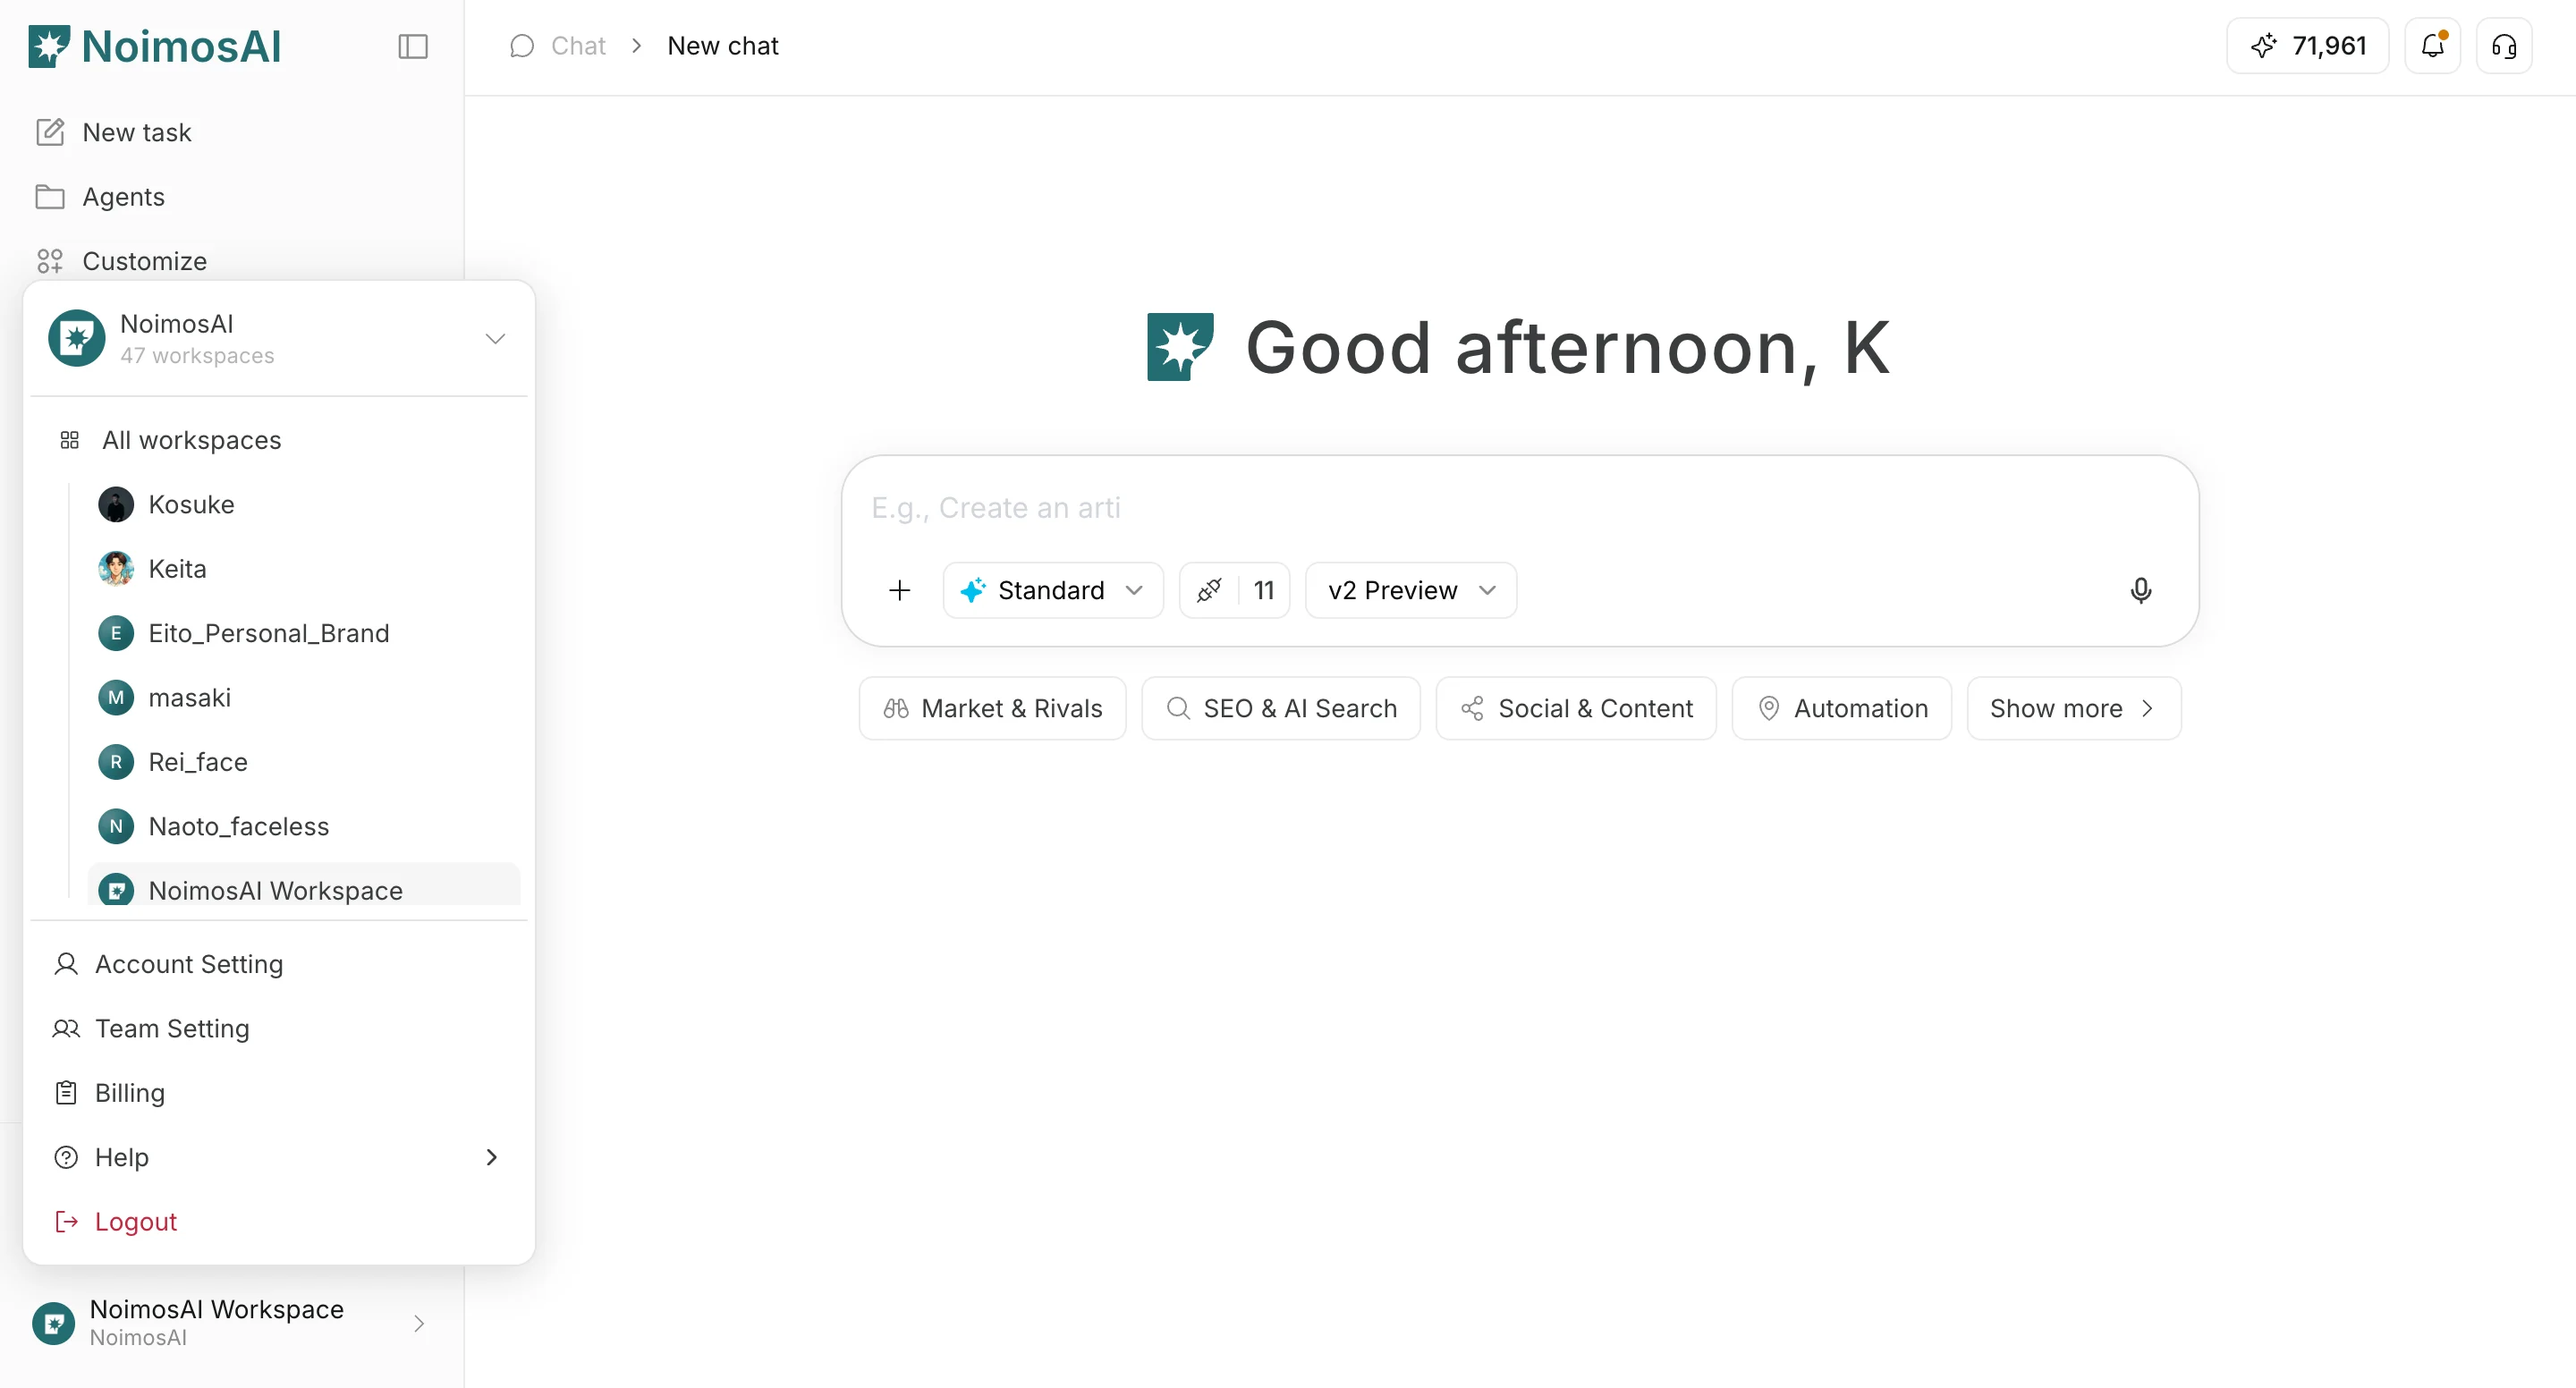This screenshot has width=2576, height=1388.
Task: Open New task in the sidebar
Action: pos(136,132)
